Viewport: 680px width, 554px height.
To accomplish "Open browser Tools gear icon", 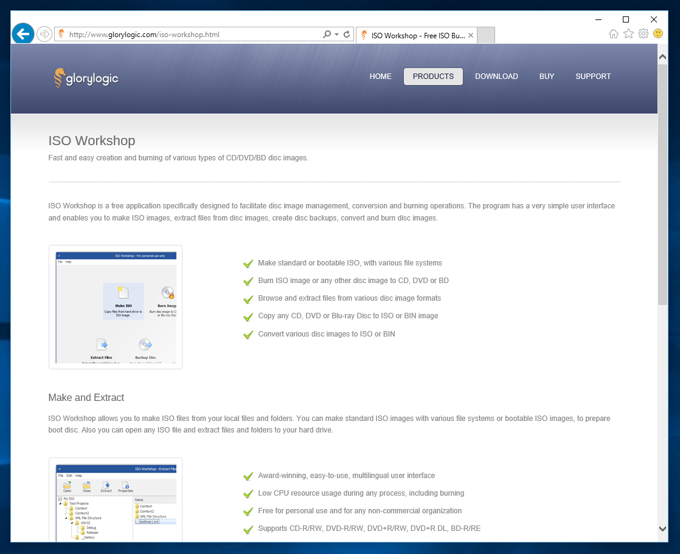I will (643, 34).
